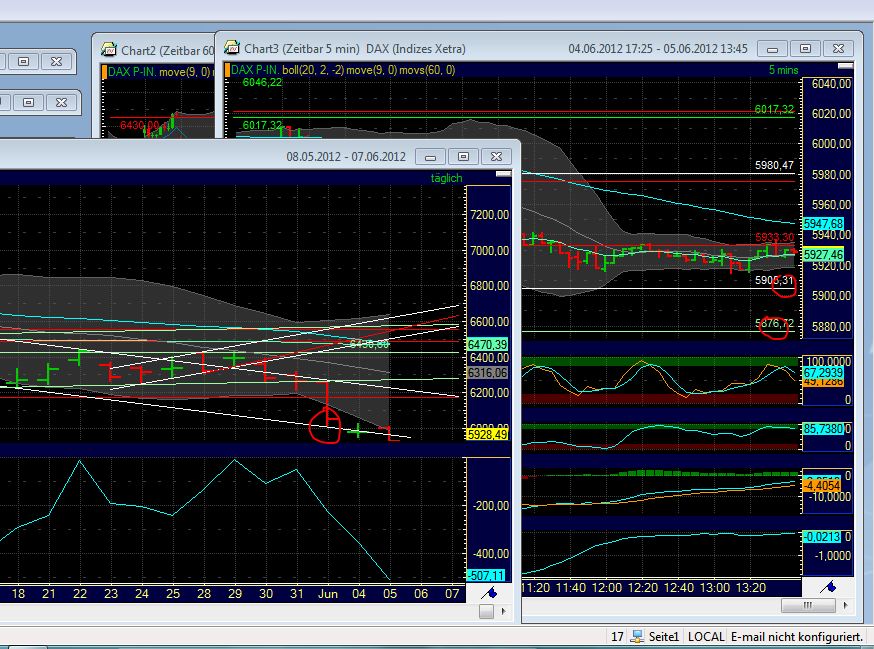Click the red '5933,30' label in Chart3
This screenshot has width=874, height=649.
pos(774,237)
